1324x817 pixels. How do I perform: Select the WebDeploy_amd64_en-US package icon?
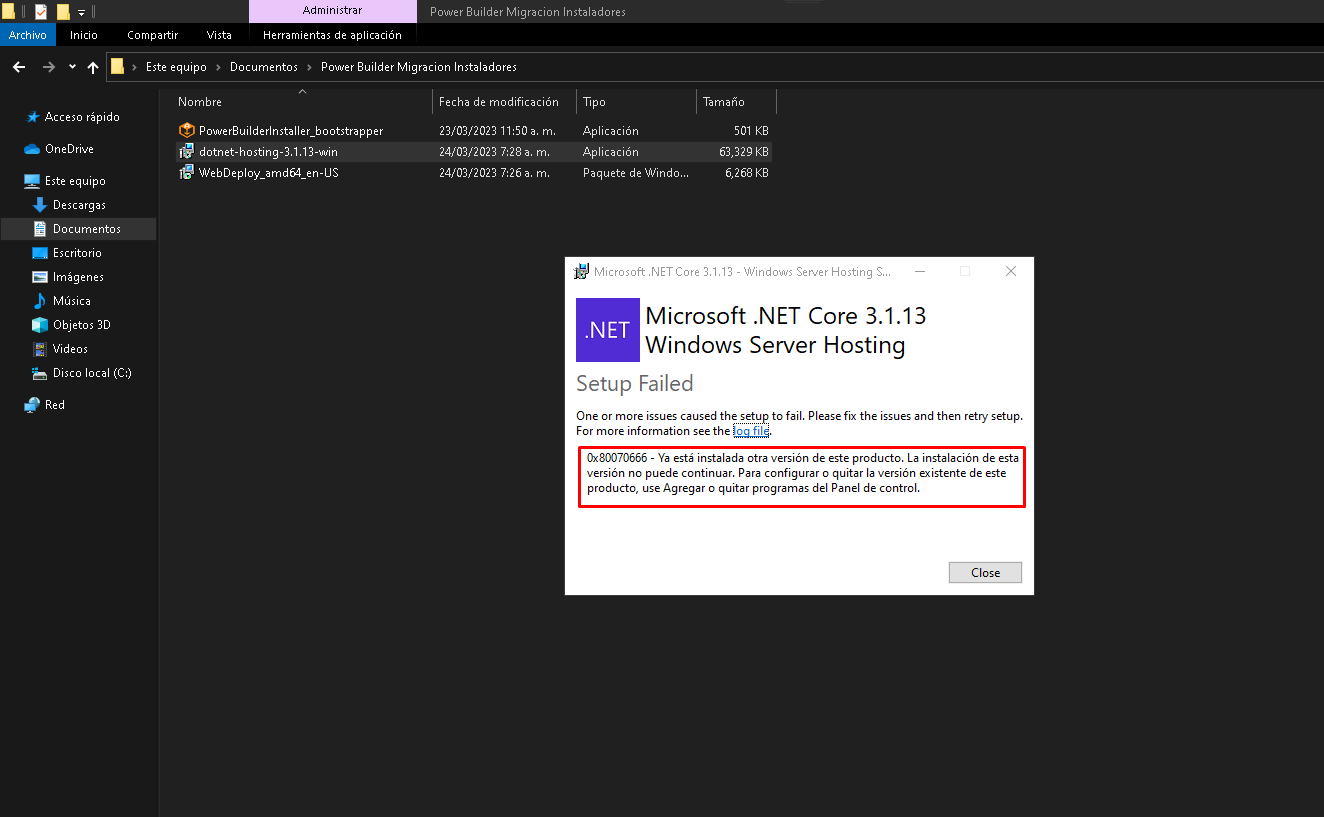[x=186, y=173]
